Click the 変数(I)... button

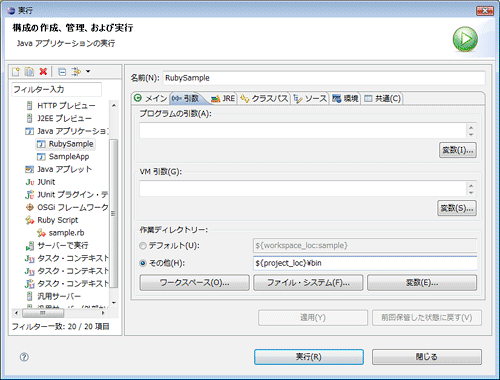click(458, 150)
